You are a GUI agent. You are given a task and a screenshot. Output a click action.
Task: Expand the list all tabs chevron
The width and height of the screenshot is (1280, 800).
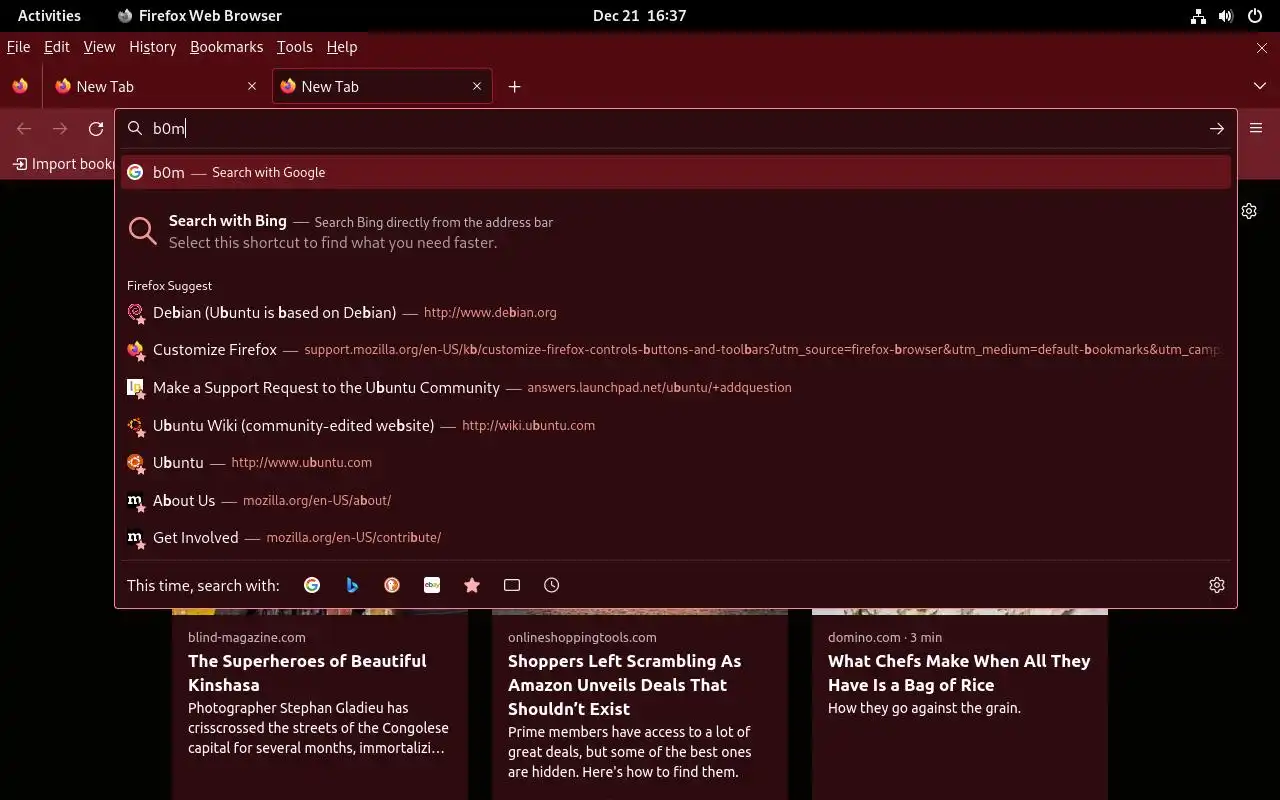[1260, 86]
